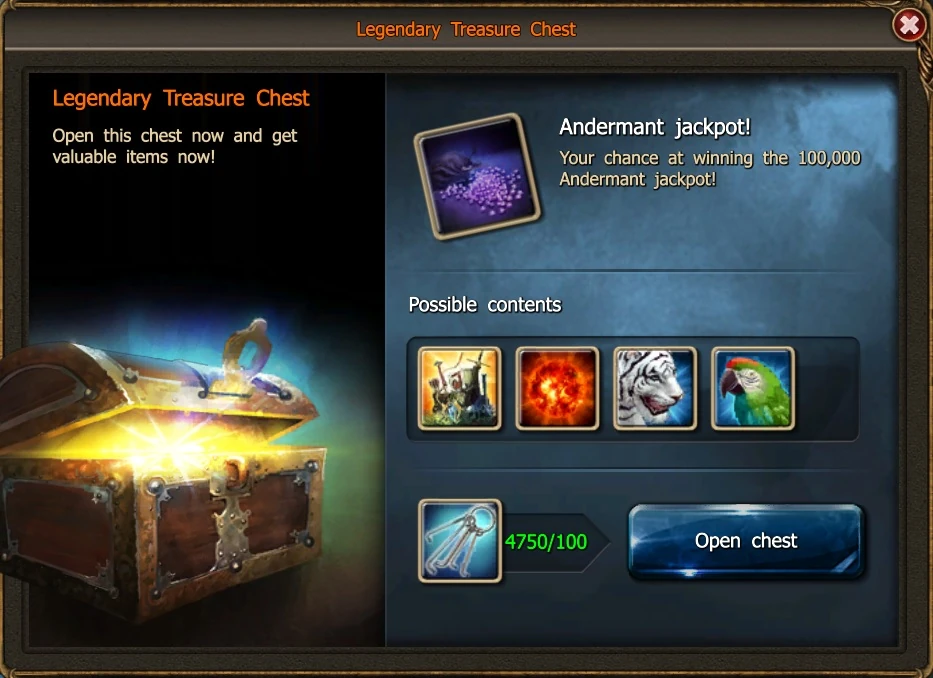Click the 'Andermant jackpot!' heading
This screenshot has width=933, height=678.
pyautogui.click(x=655, y=127)
